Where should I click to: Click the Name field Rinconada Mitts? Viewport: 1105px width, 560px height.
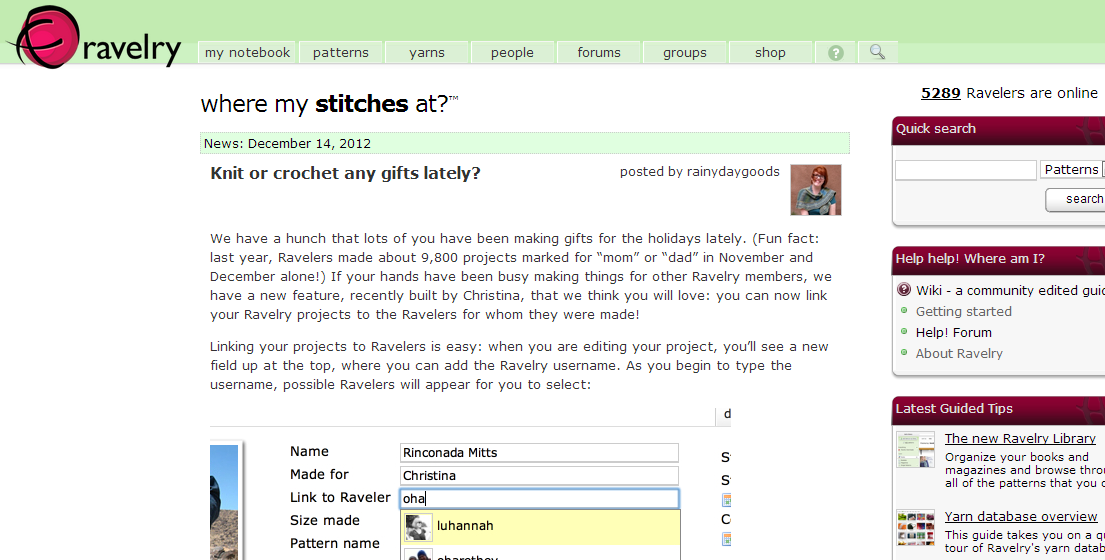(x=539, y=452)
